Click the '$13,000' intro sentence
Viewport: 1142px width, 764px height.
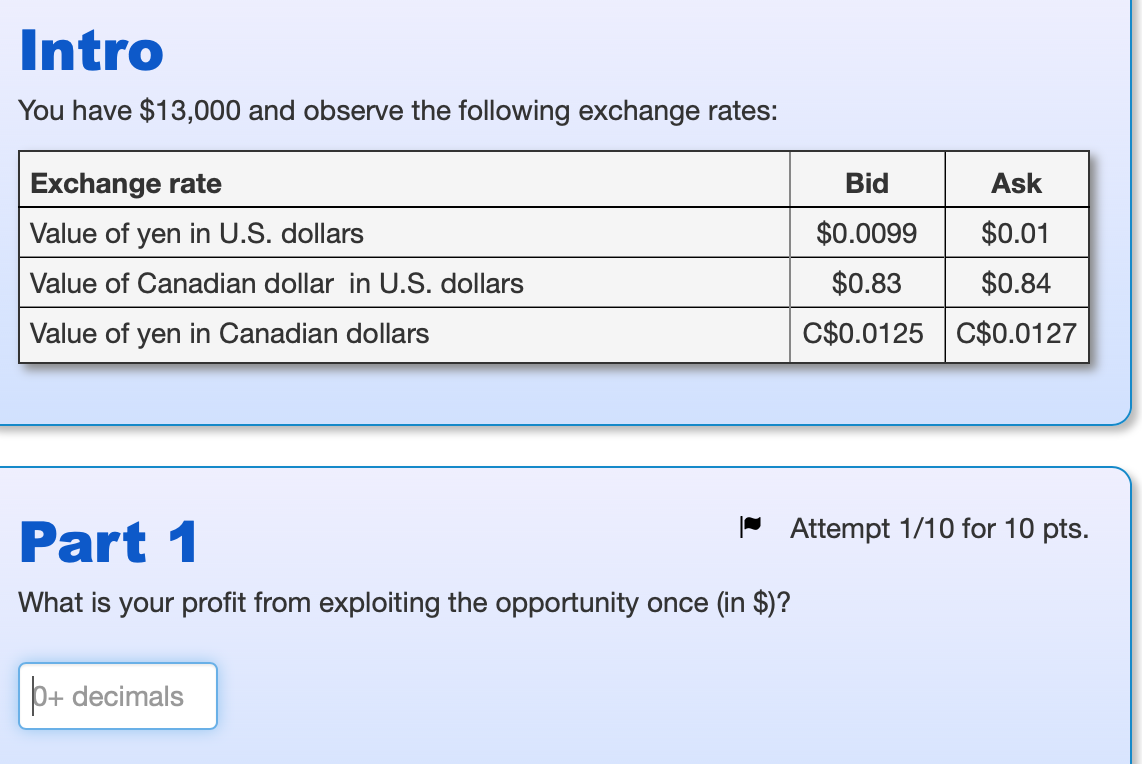(398, 111)
